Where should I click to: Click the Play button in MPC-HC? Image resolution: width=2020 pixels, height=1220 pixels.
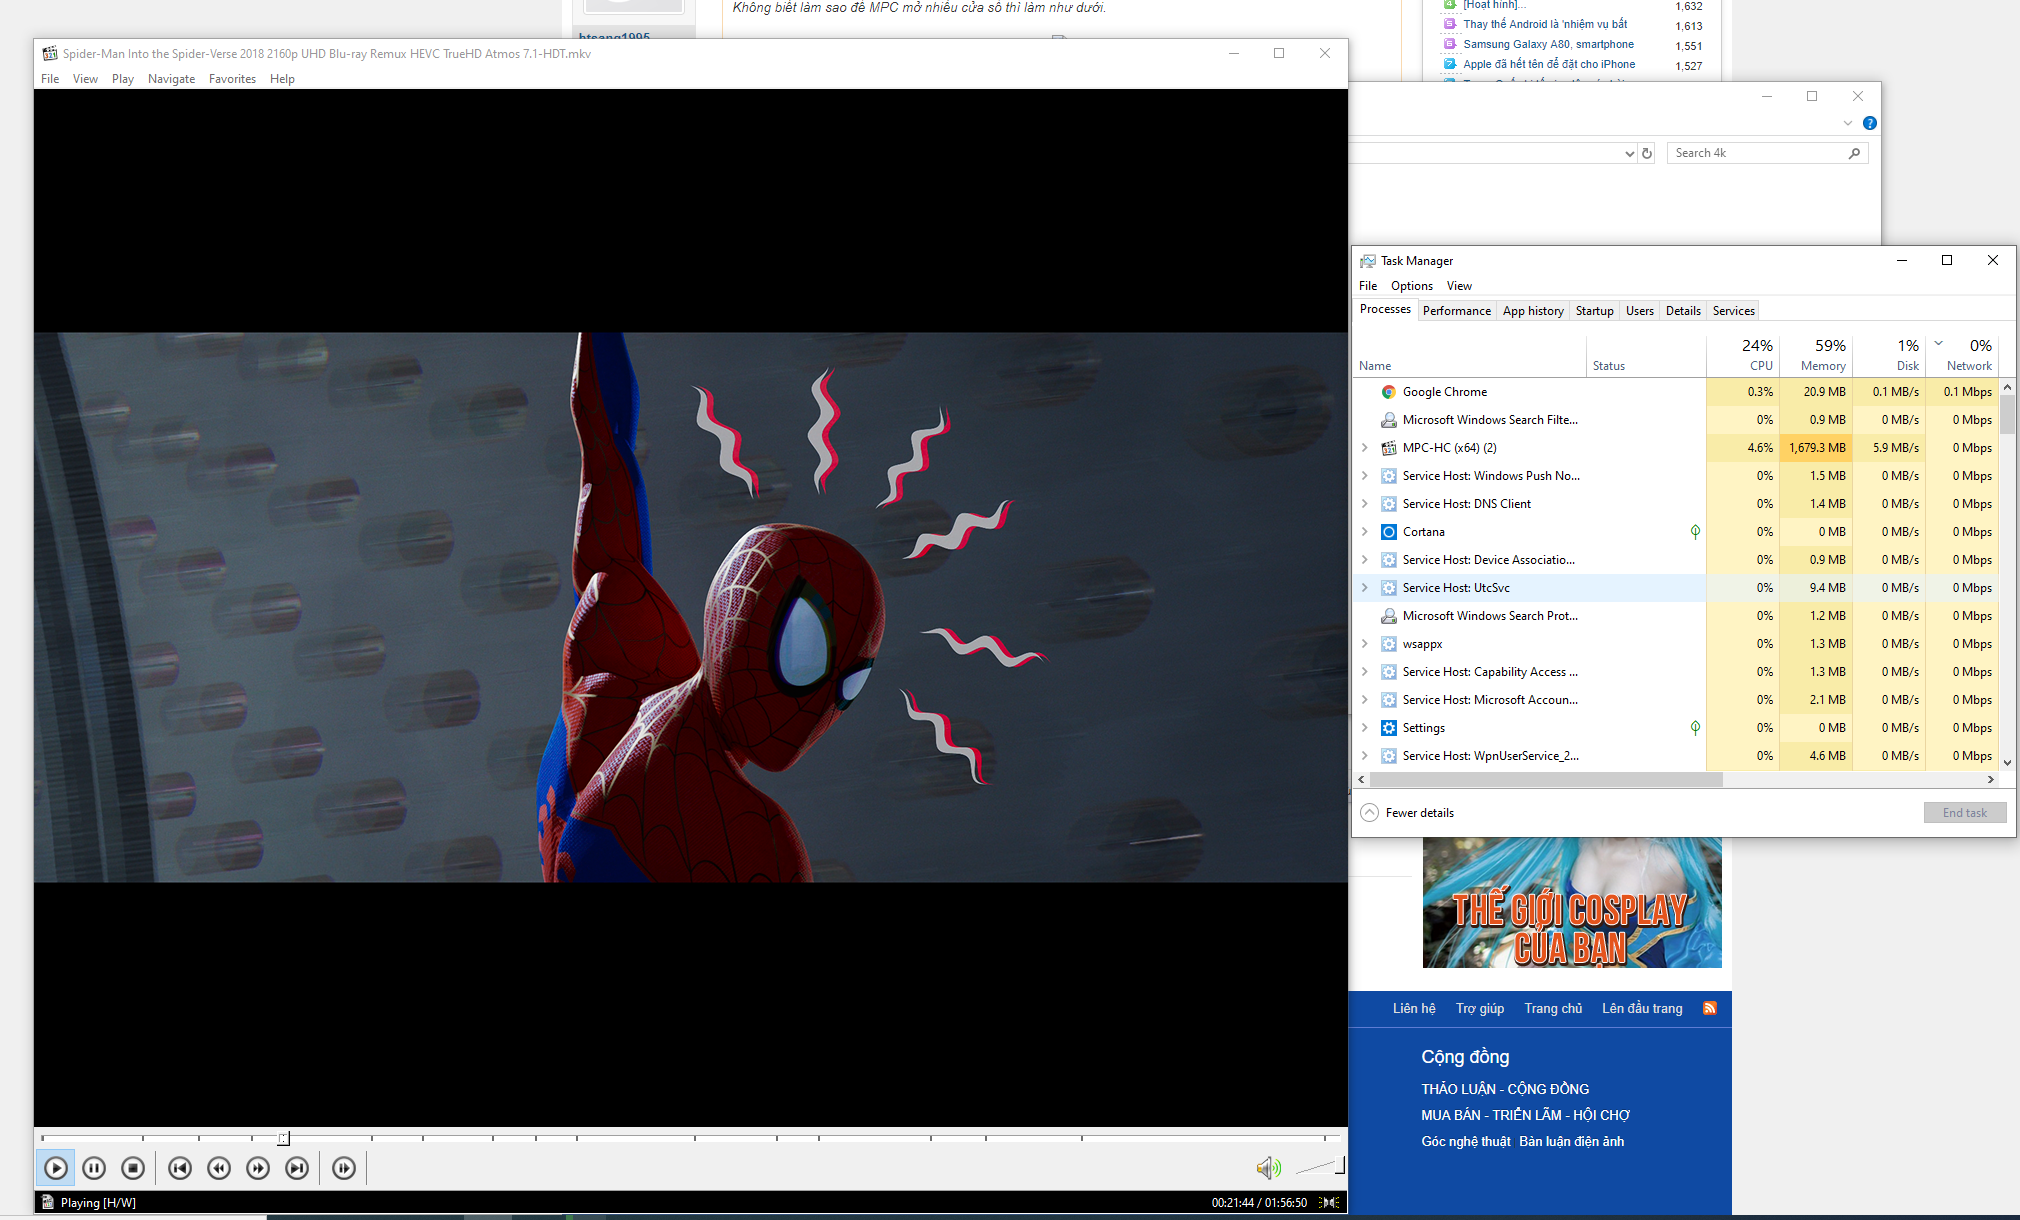click(x=56, y=1167)
